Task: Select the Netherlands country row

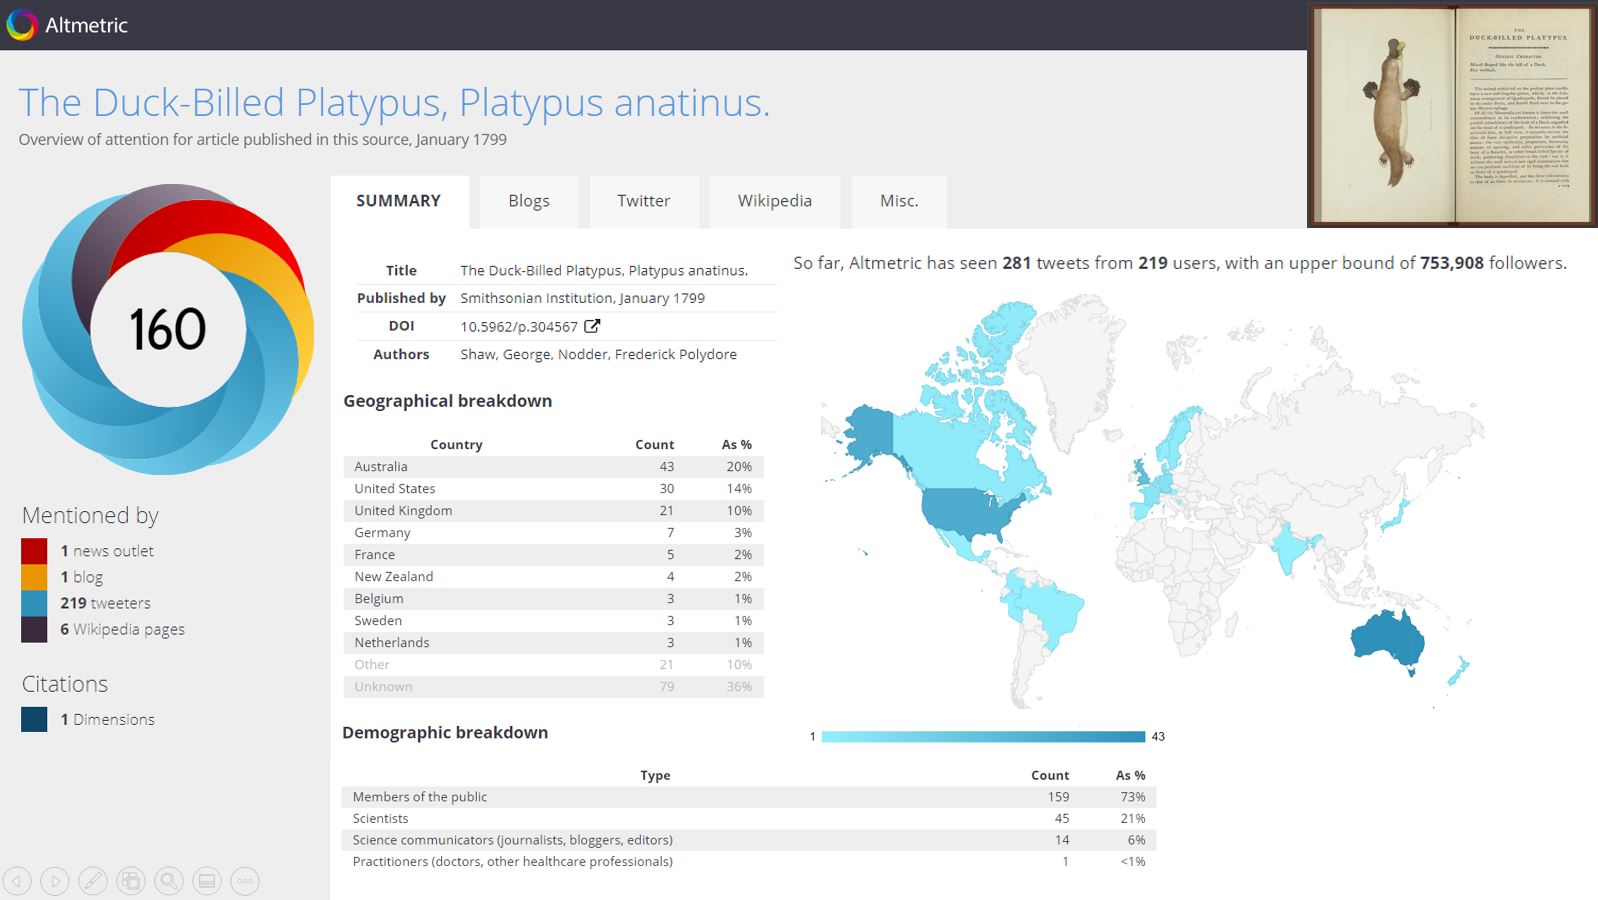Action: point(553,643)
